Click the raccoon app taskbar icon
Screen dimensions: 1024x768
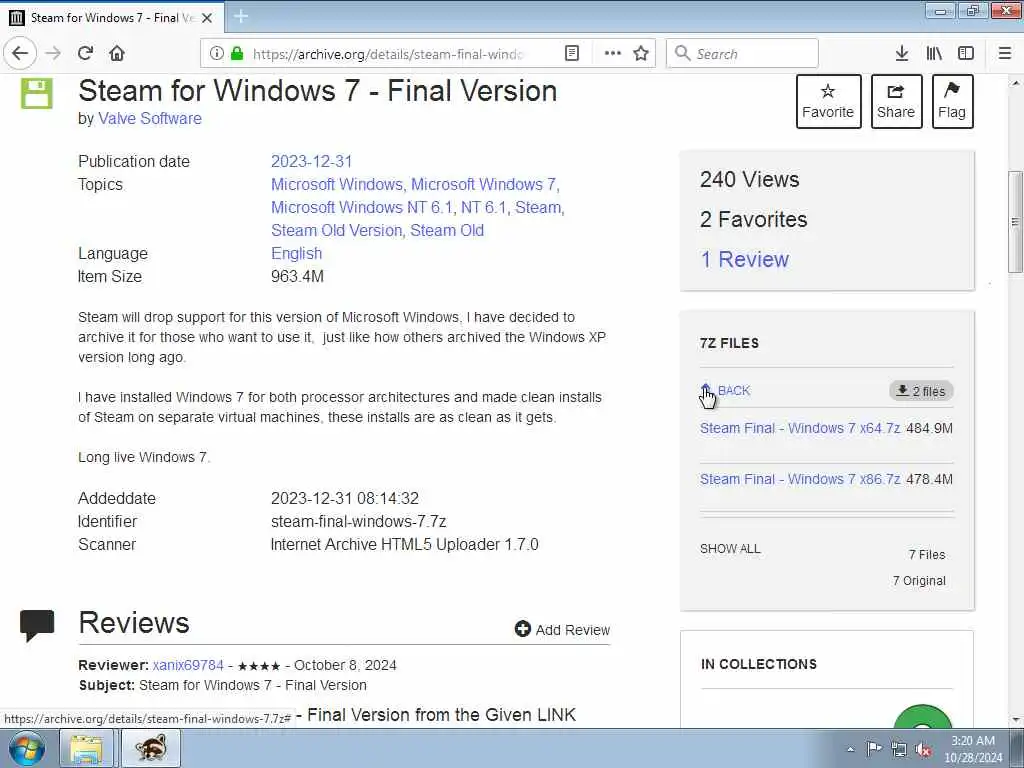point(150,748)
